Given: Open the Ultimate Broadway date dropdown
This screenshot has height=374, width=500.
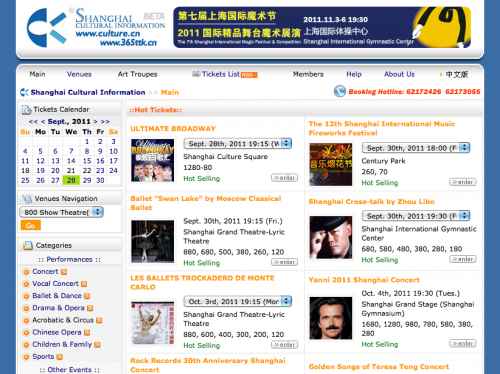Looking at the screenshot, I should pos(238,144).
